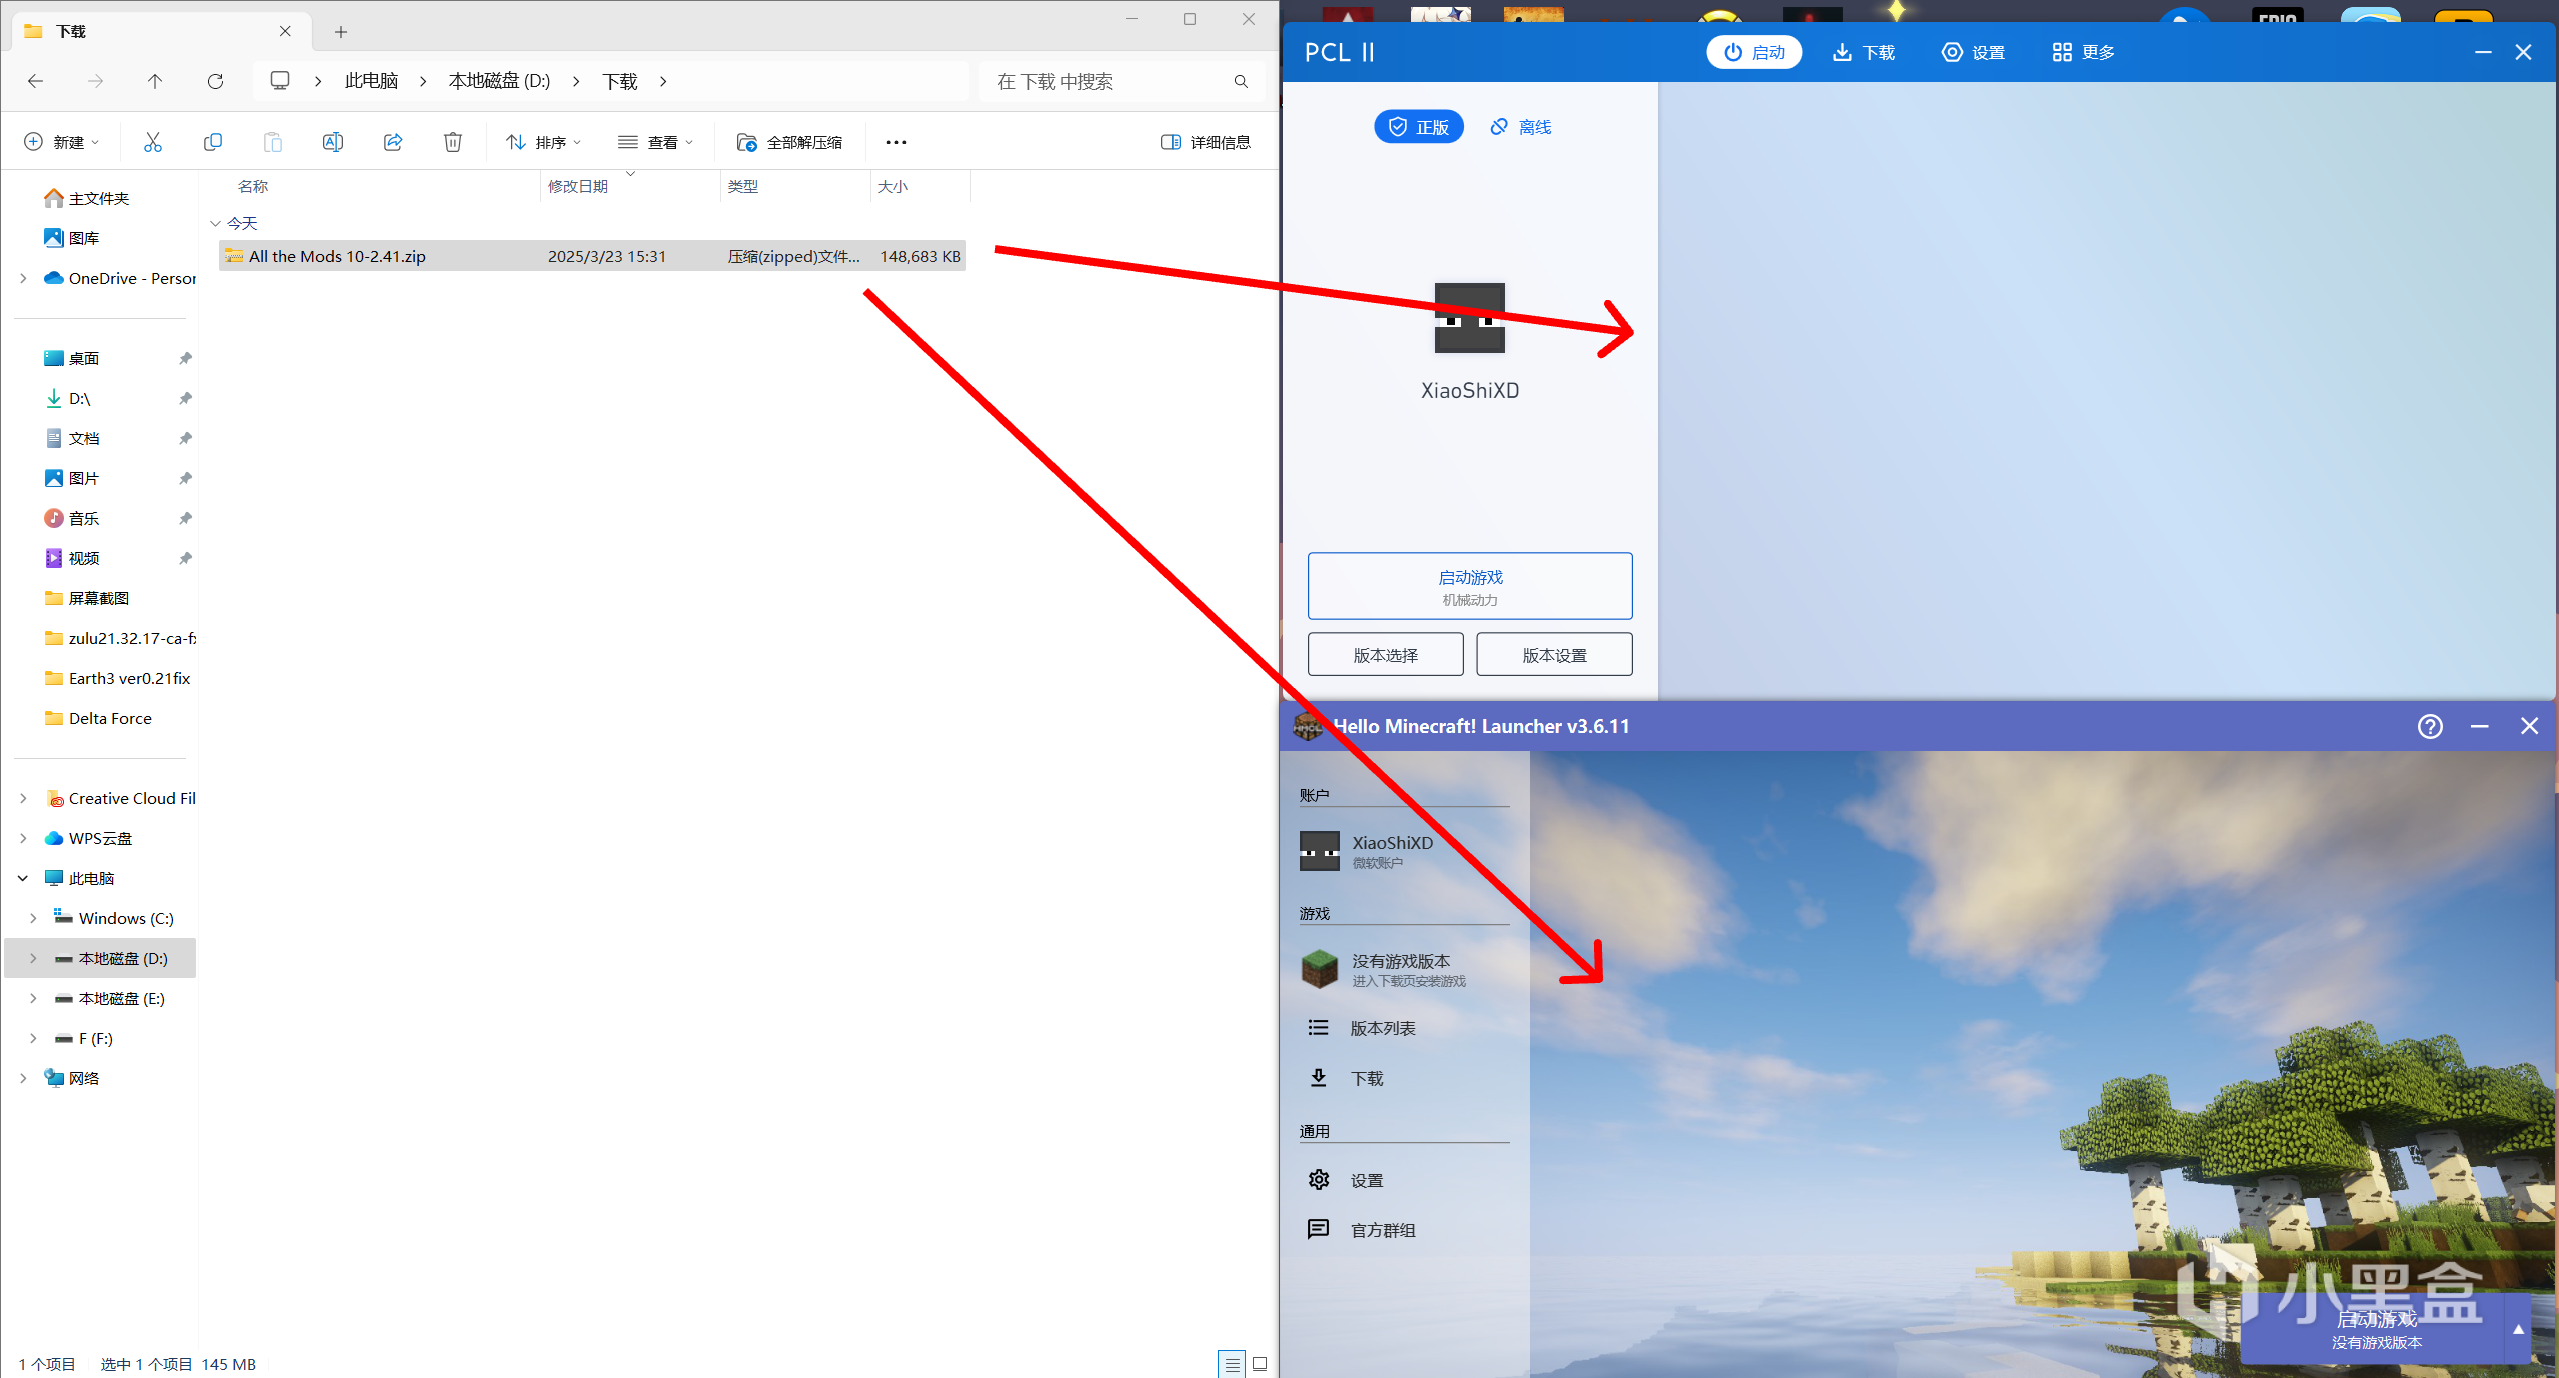Expand chevron after 下载 in address bar

pos(663,81)
